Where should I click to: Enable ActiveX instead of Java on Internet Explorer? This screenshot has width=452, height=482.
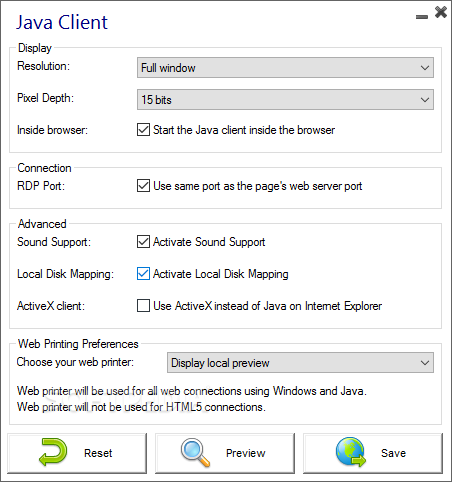(143, 306)
